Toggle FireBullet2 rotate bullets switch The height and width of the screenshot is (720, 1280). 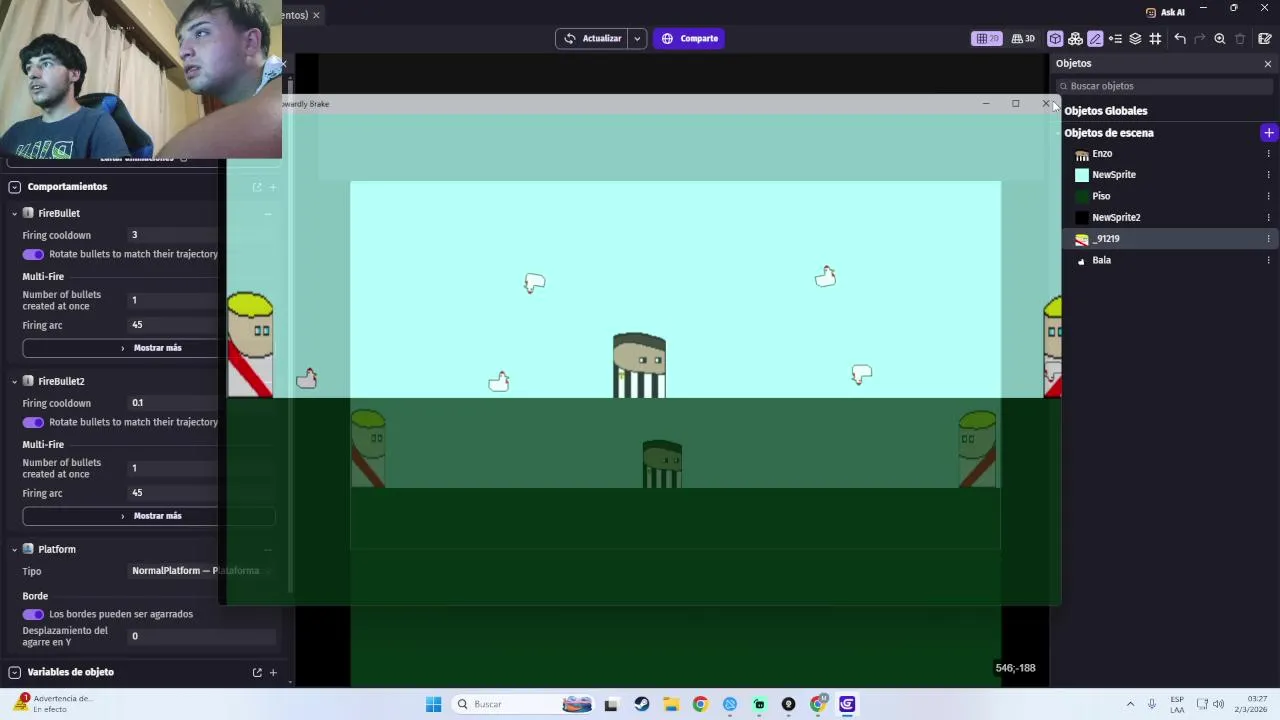33,422
